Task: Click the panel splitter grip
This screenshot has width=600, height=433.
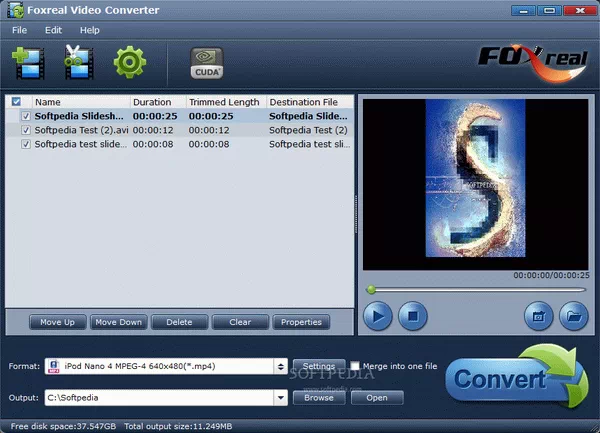Action: [x=356, y=214]
